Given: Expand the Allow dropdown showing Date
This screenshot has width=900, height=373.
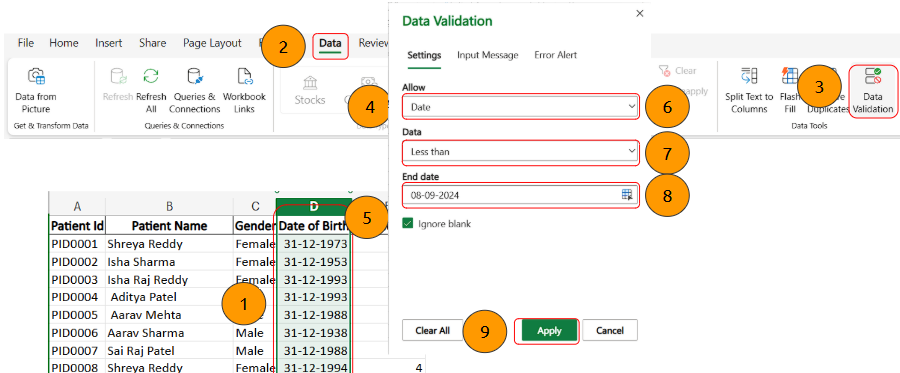Looking at the screenshot, I should pyautogui.click(x=520, y=107).
